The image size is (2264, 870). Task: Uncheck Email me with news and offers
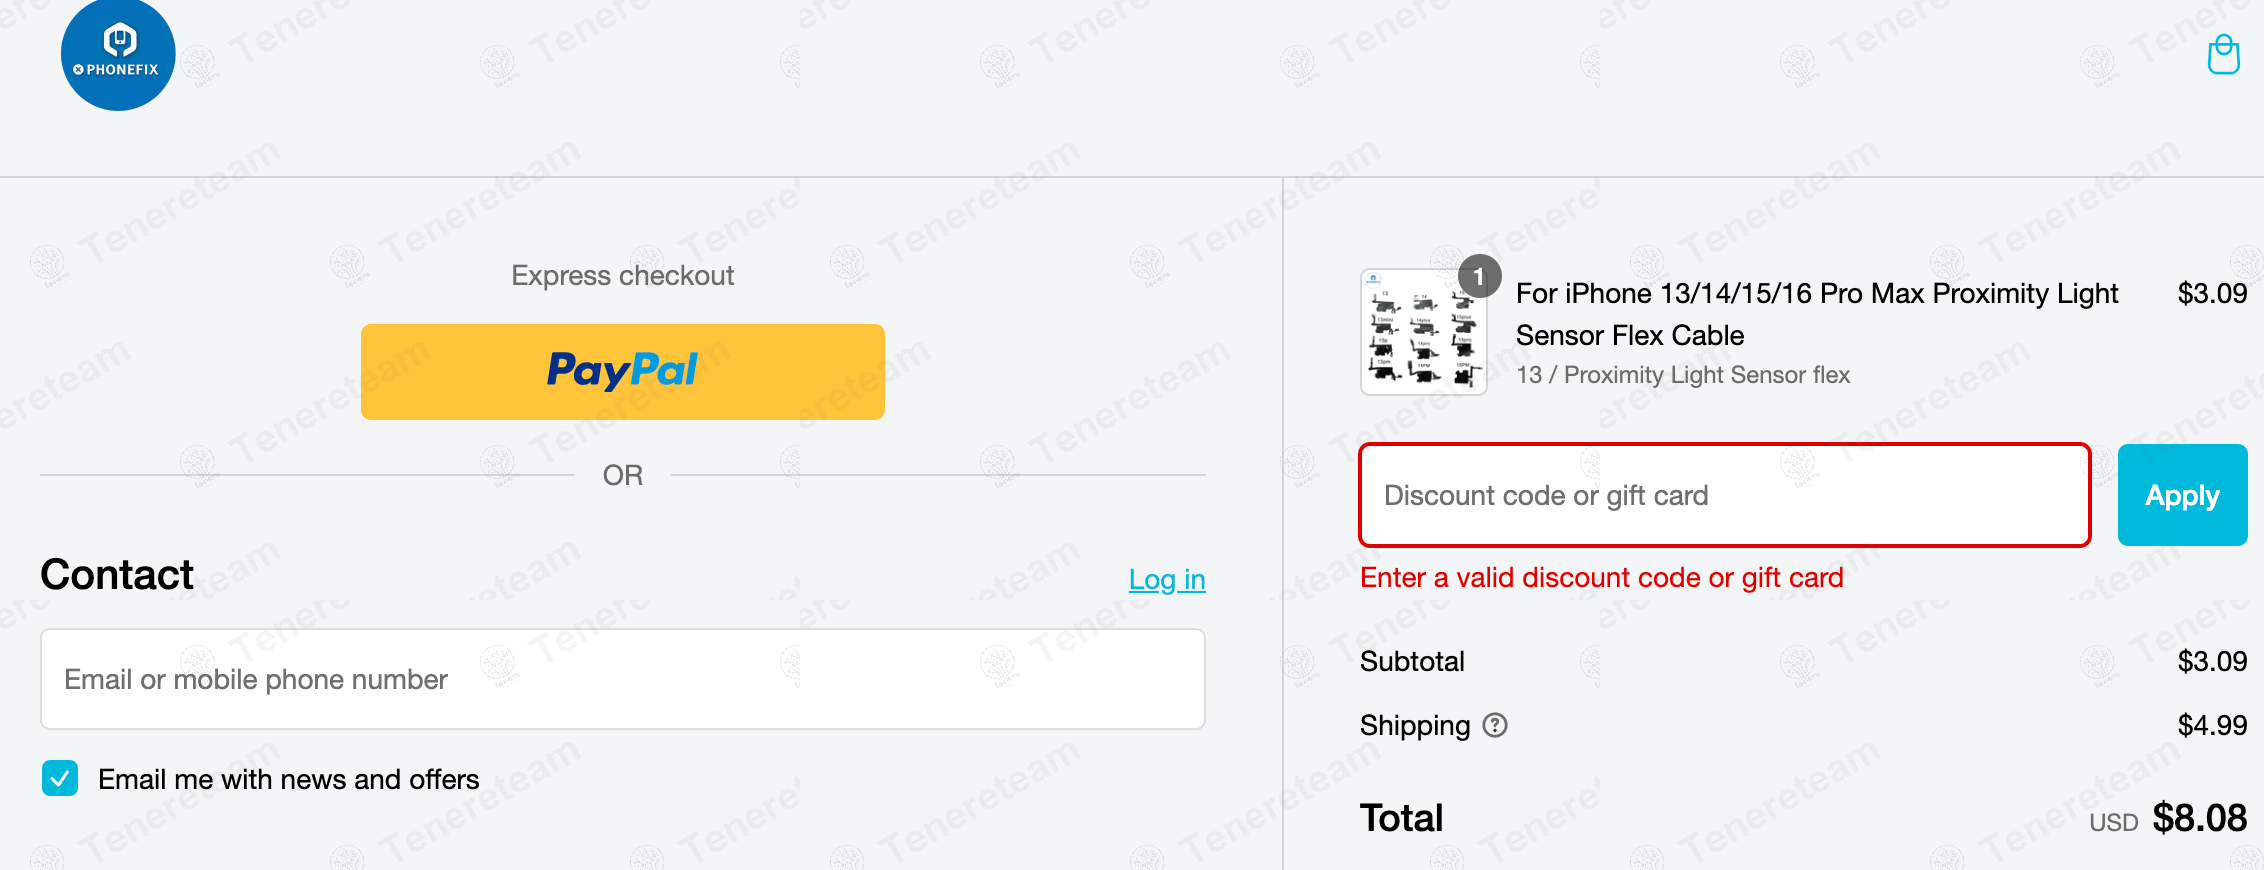tap(60, 778)
